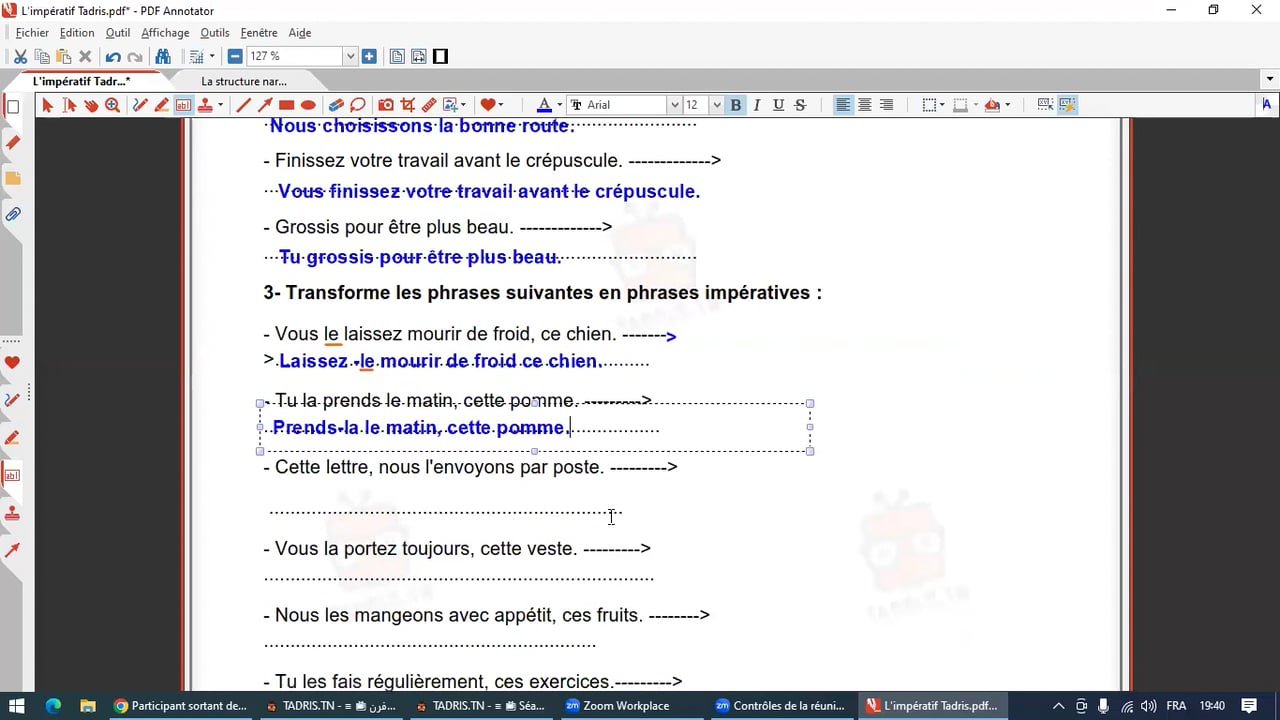Open the Fenêtre menu
The width and height of the screenshot is (1280, 720).
(x=259, y=33)
